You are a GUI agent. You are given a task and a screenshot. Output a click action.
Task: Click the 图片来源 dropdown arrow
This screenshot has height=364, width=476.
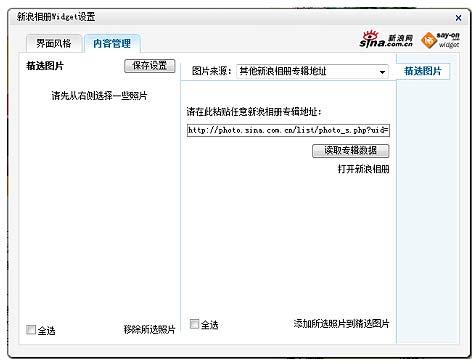(x=382, y=72)
